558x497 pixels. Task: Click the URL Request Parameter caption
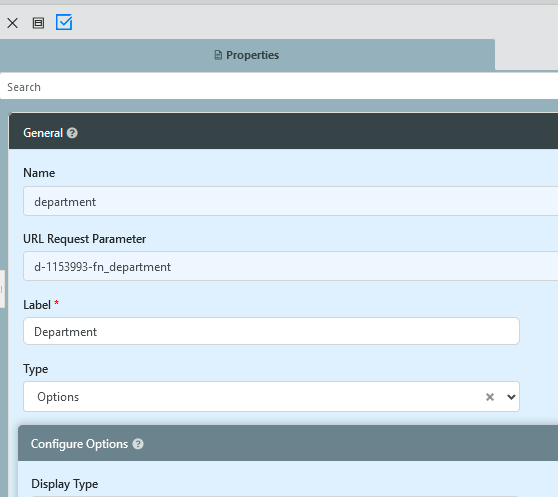(84, 239)
